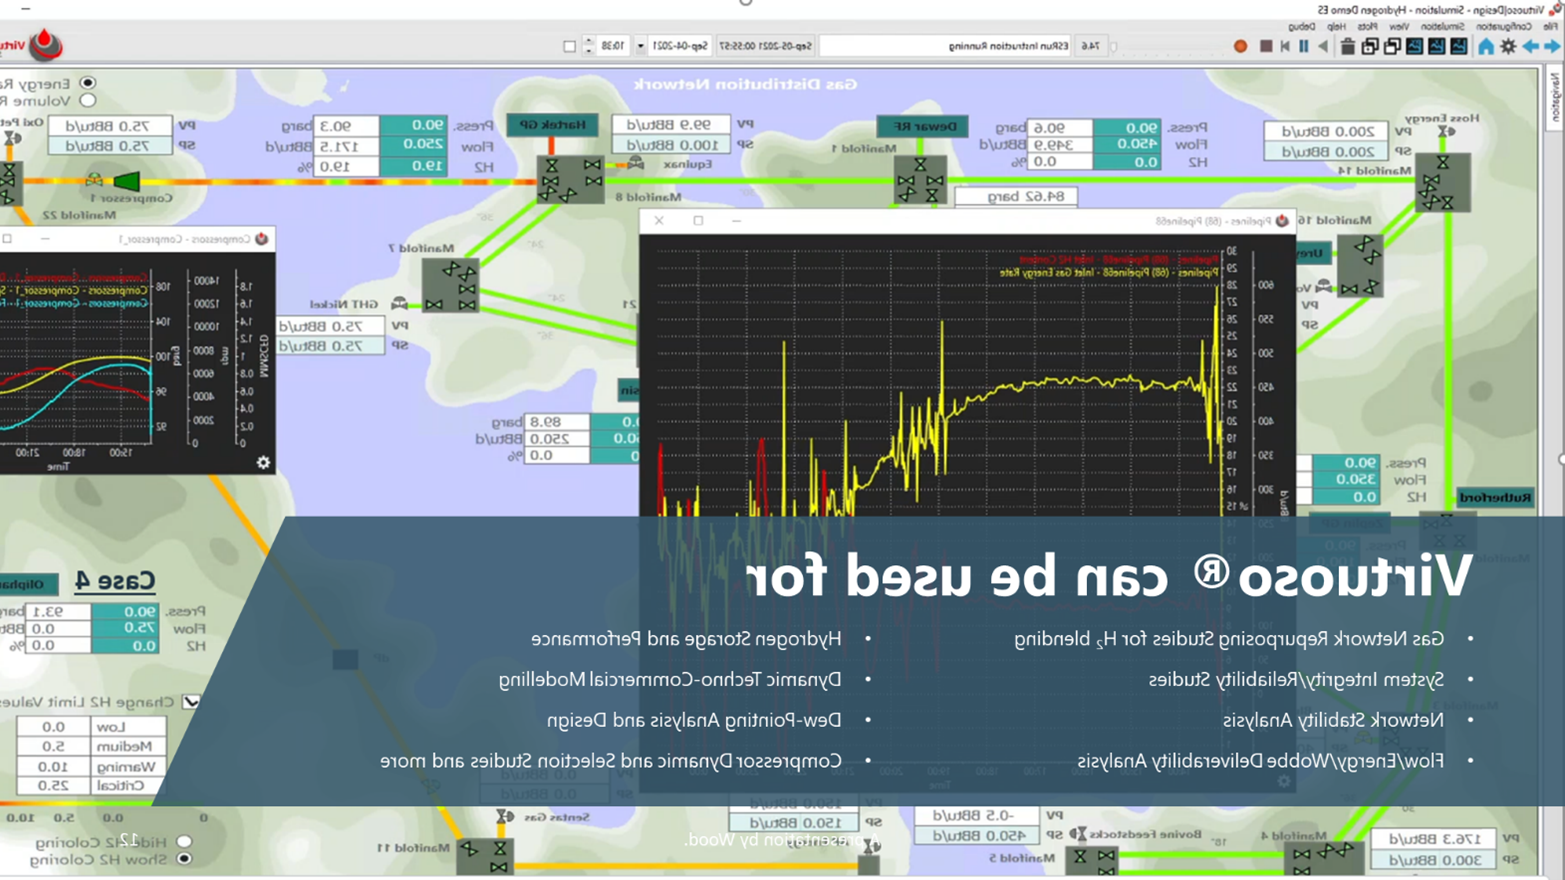This screenshot has width=1565, height=880.
Task: Go to the next view with forward arrow
Action: [x=1552, y=46]
